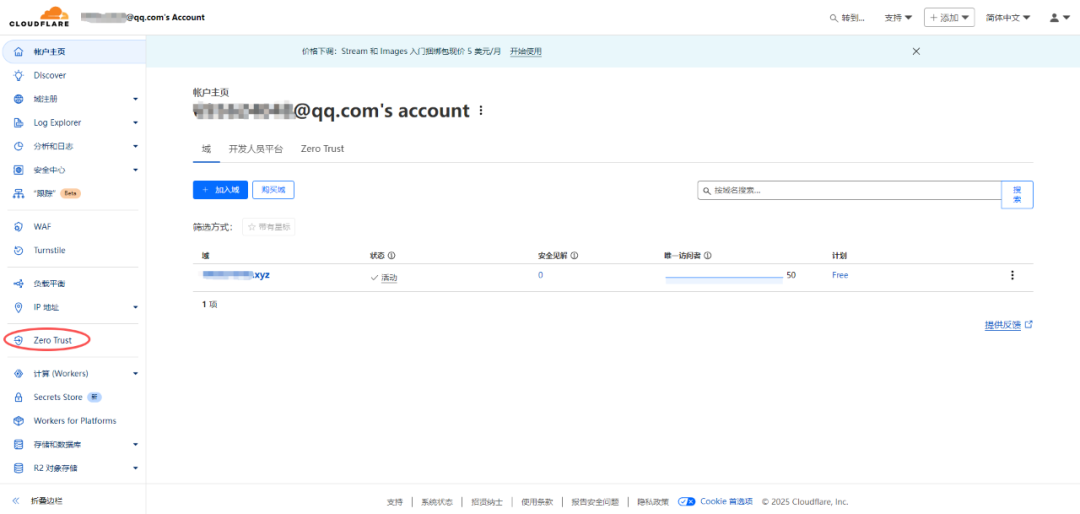
Task: Click the Beta trace hierarchy icon
Action: (x=19, y=194)
